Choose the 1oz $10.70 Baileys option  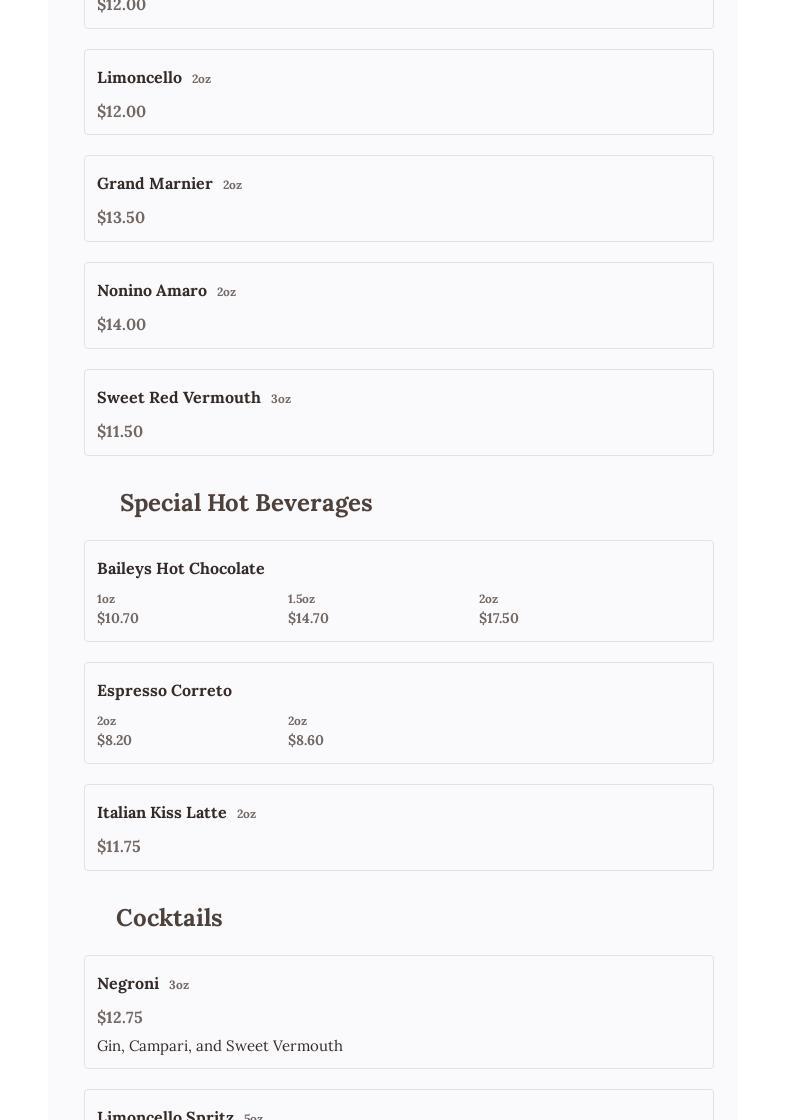(x=118, y=610)
